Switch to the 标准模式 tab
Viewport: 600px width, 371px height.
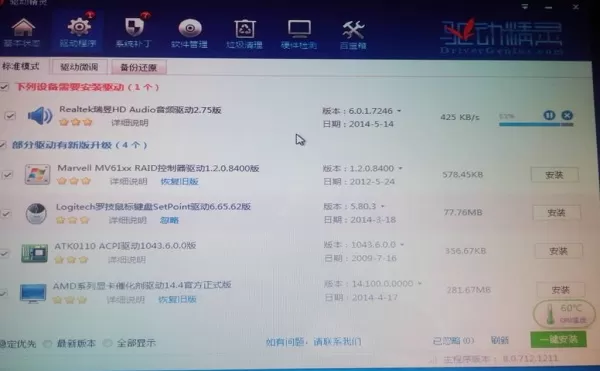click(x=21, y=67)
